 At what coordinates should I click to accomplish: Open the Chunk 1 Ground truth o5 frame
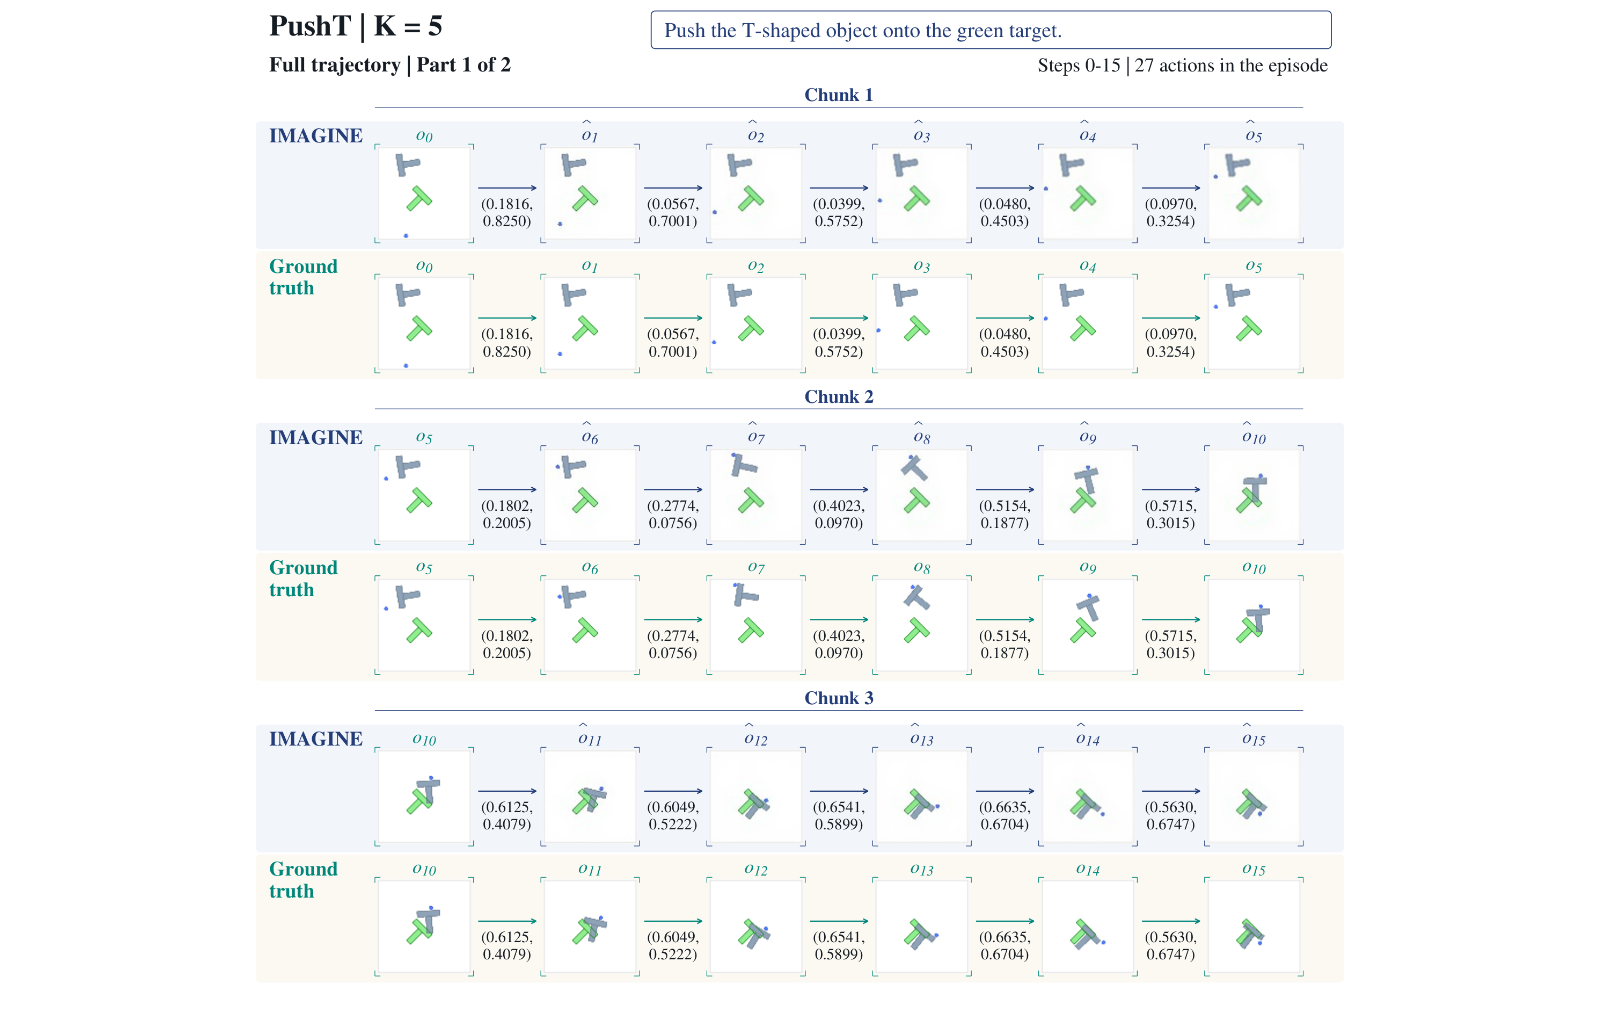click(1254, 324)
